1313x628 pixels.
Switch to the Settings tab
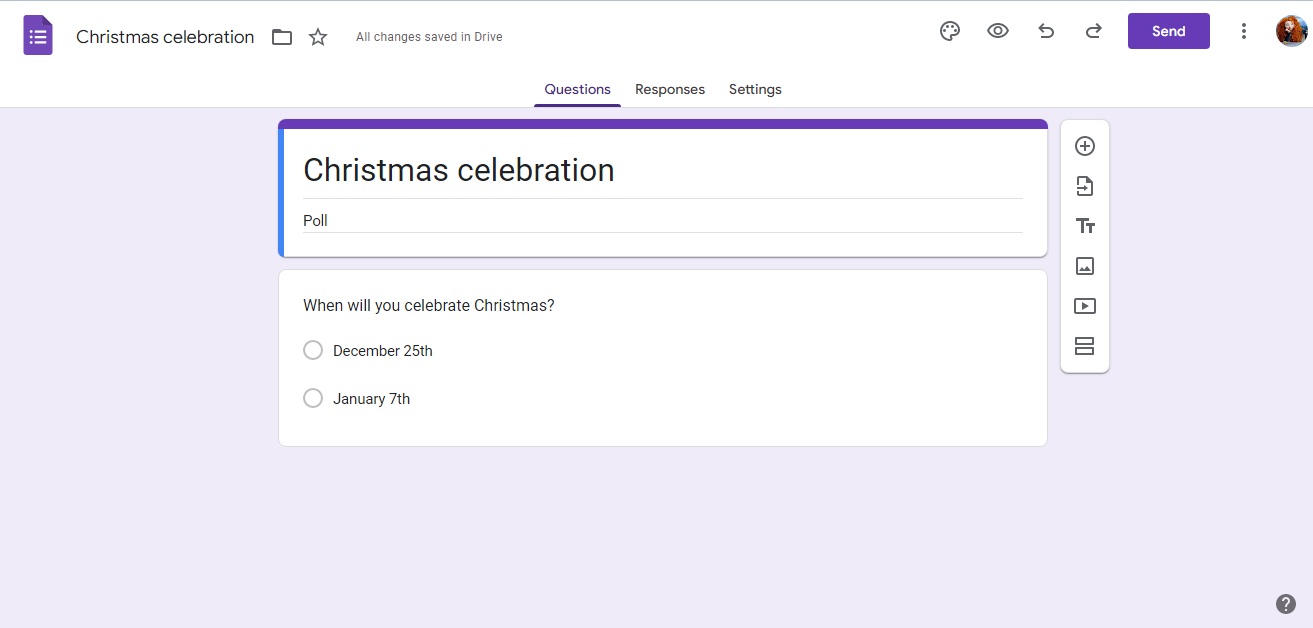(x=755, y=89)
